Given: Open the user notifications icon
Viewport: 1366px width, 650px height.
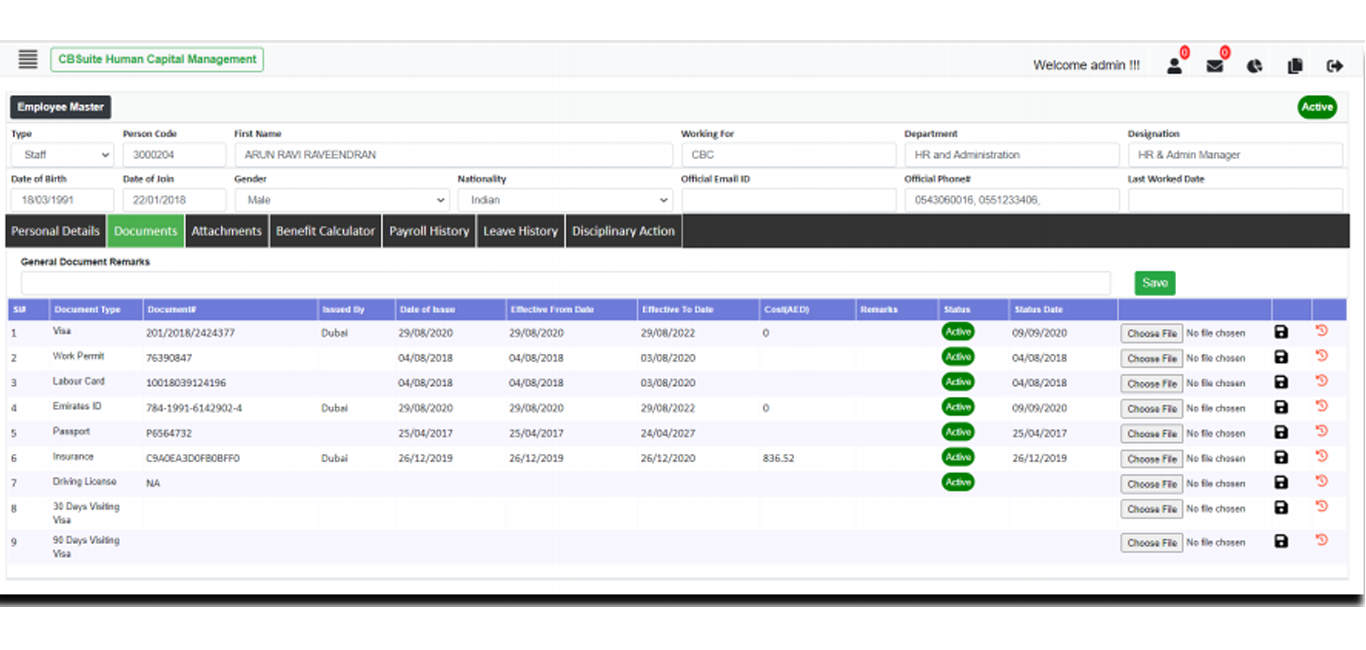Looking at the screenshot, I should point(1175,66).
